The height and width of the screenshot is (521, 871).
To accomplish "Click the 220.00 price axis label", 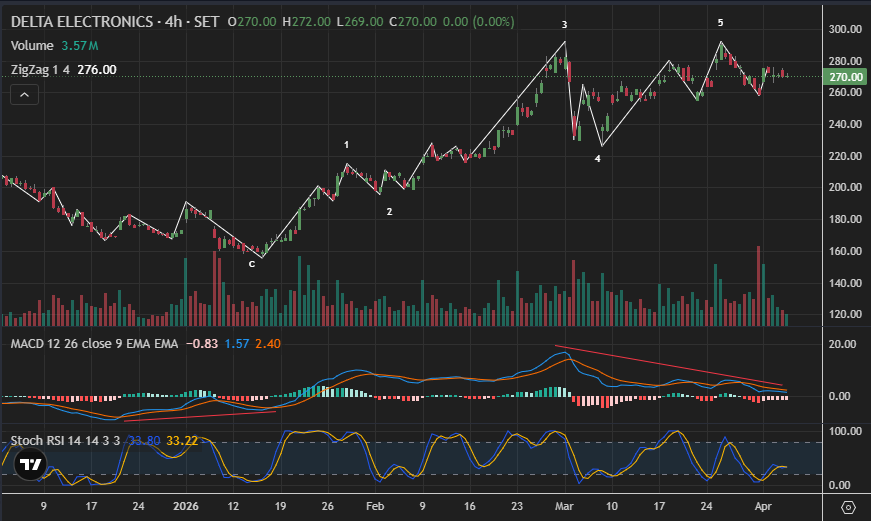I will [845, 156].
